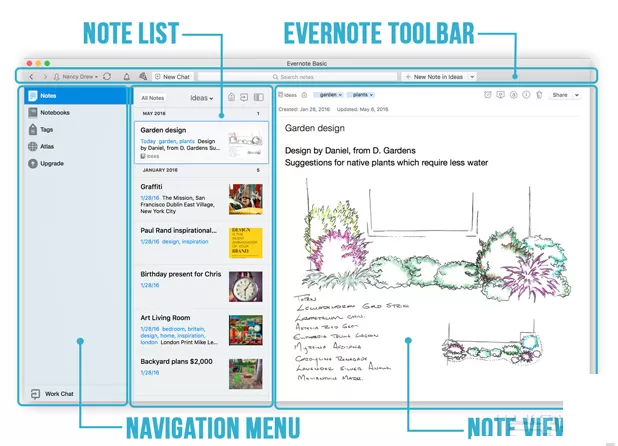Click the tag icon beside Ideas in the note header
The image size is (618, 446).
(x=304, y=95)
